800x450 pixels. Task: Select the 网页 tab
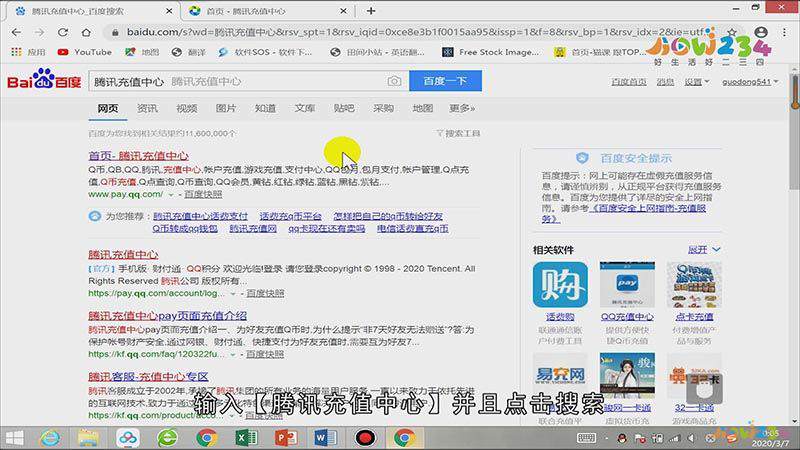108,108
